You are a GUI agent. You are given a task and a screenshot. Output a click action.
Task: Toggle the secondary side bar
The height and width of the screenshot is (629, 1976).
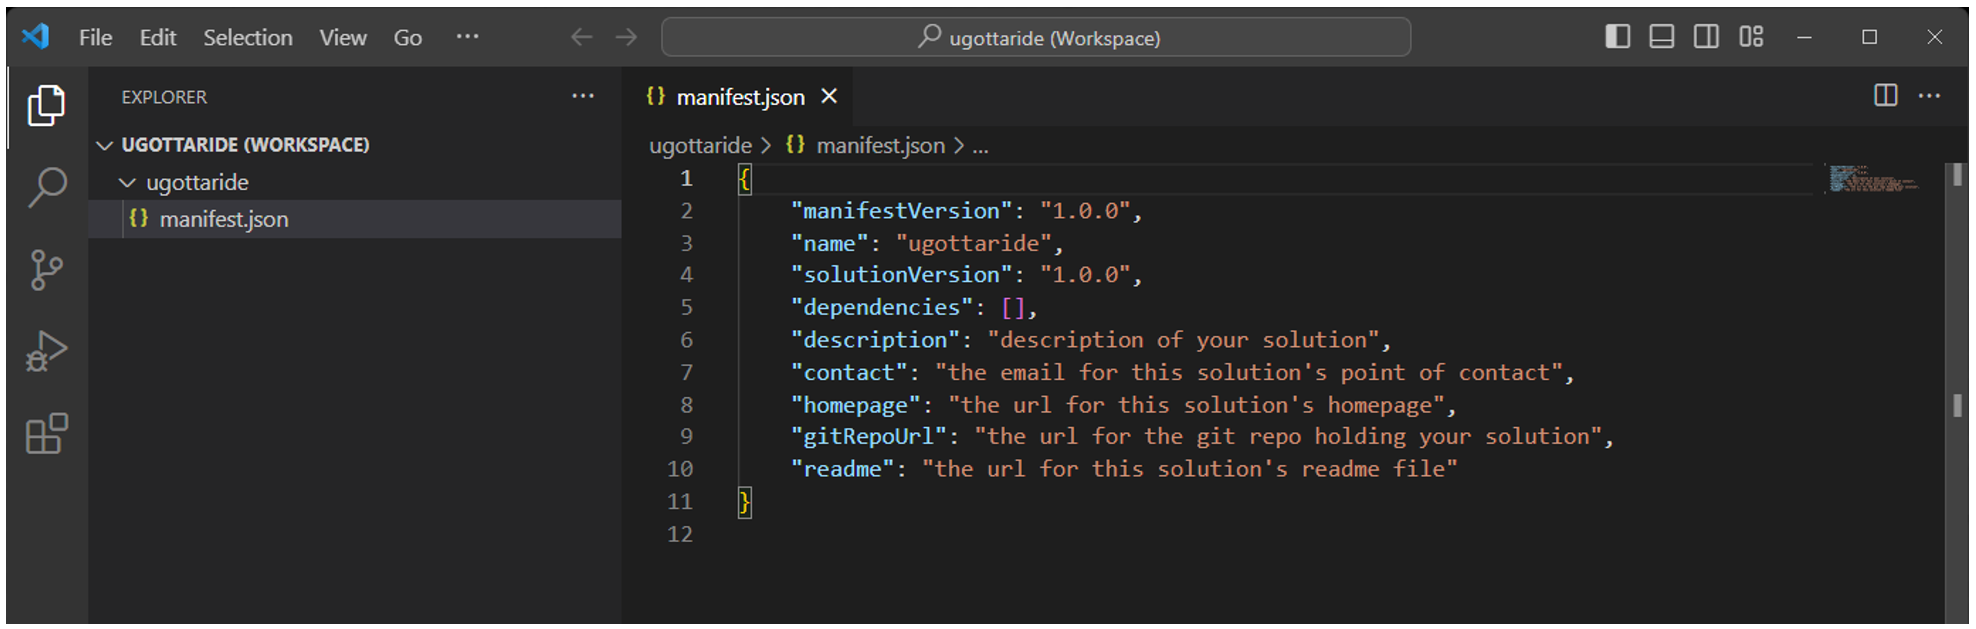tap(1706, 37)
